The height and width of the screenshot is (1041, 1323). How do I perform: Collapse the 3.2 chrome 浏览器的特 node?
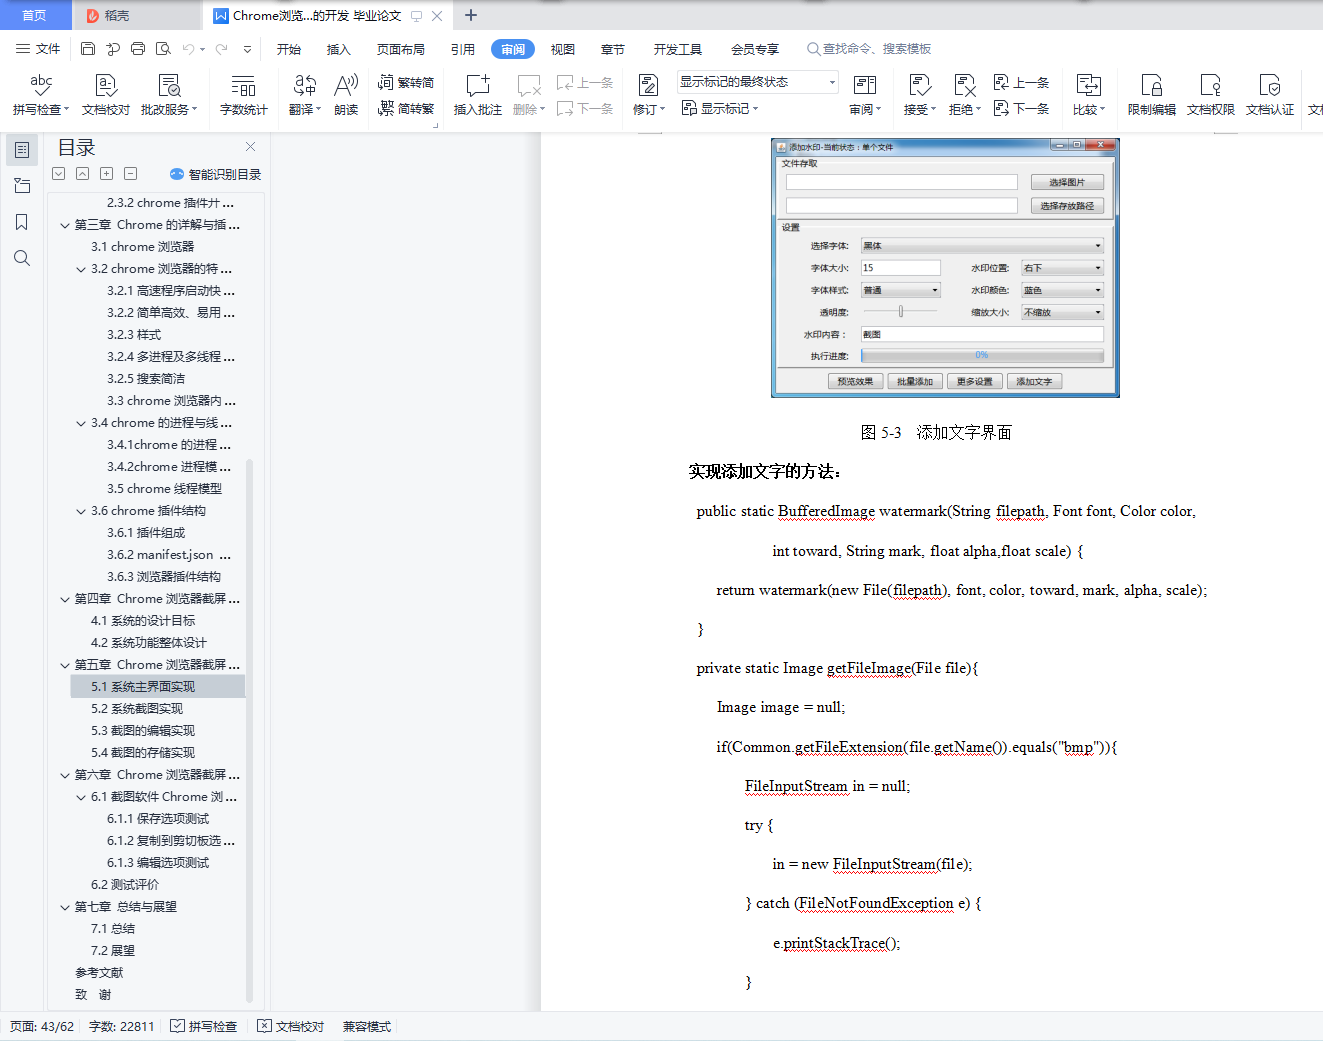point(81,269)
